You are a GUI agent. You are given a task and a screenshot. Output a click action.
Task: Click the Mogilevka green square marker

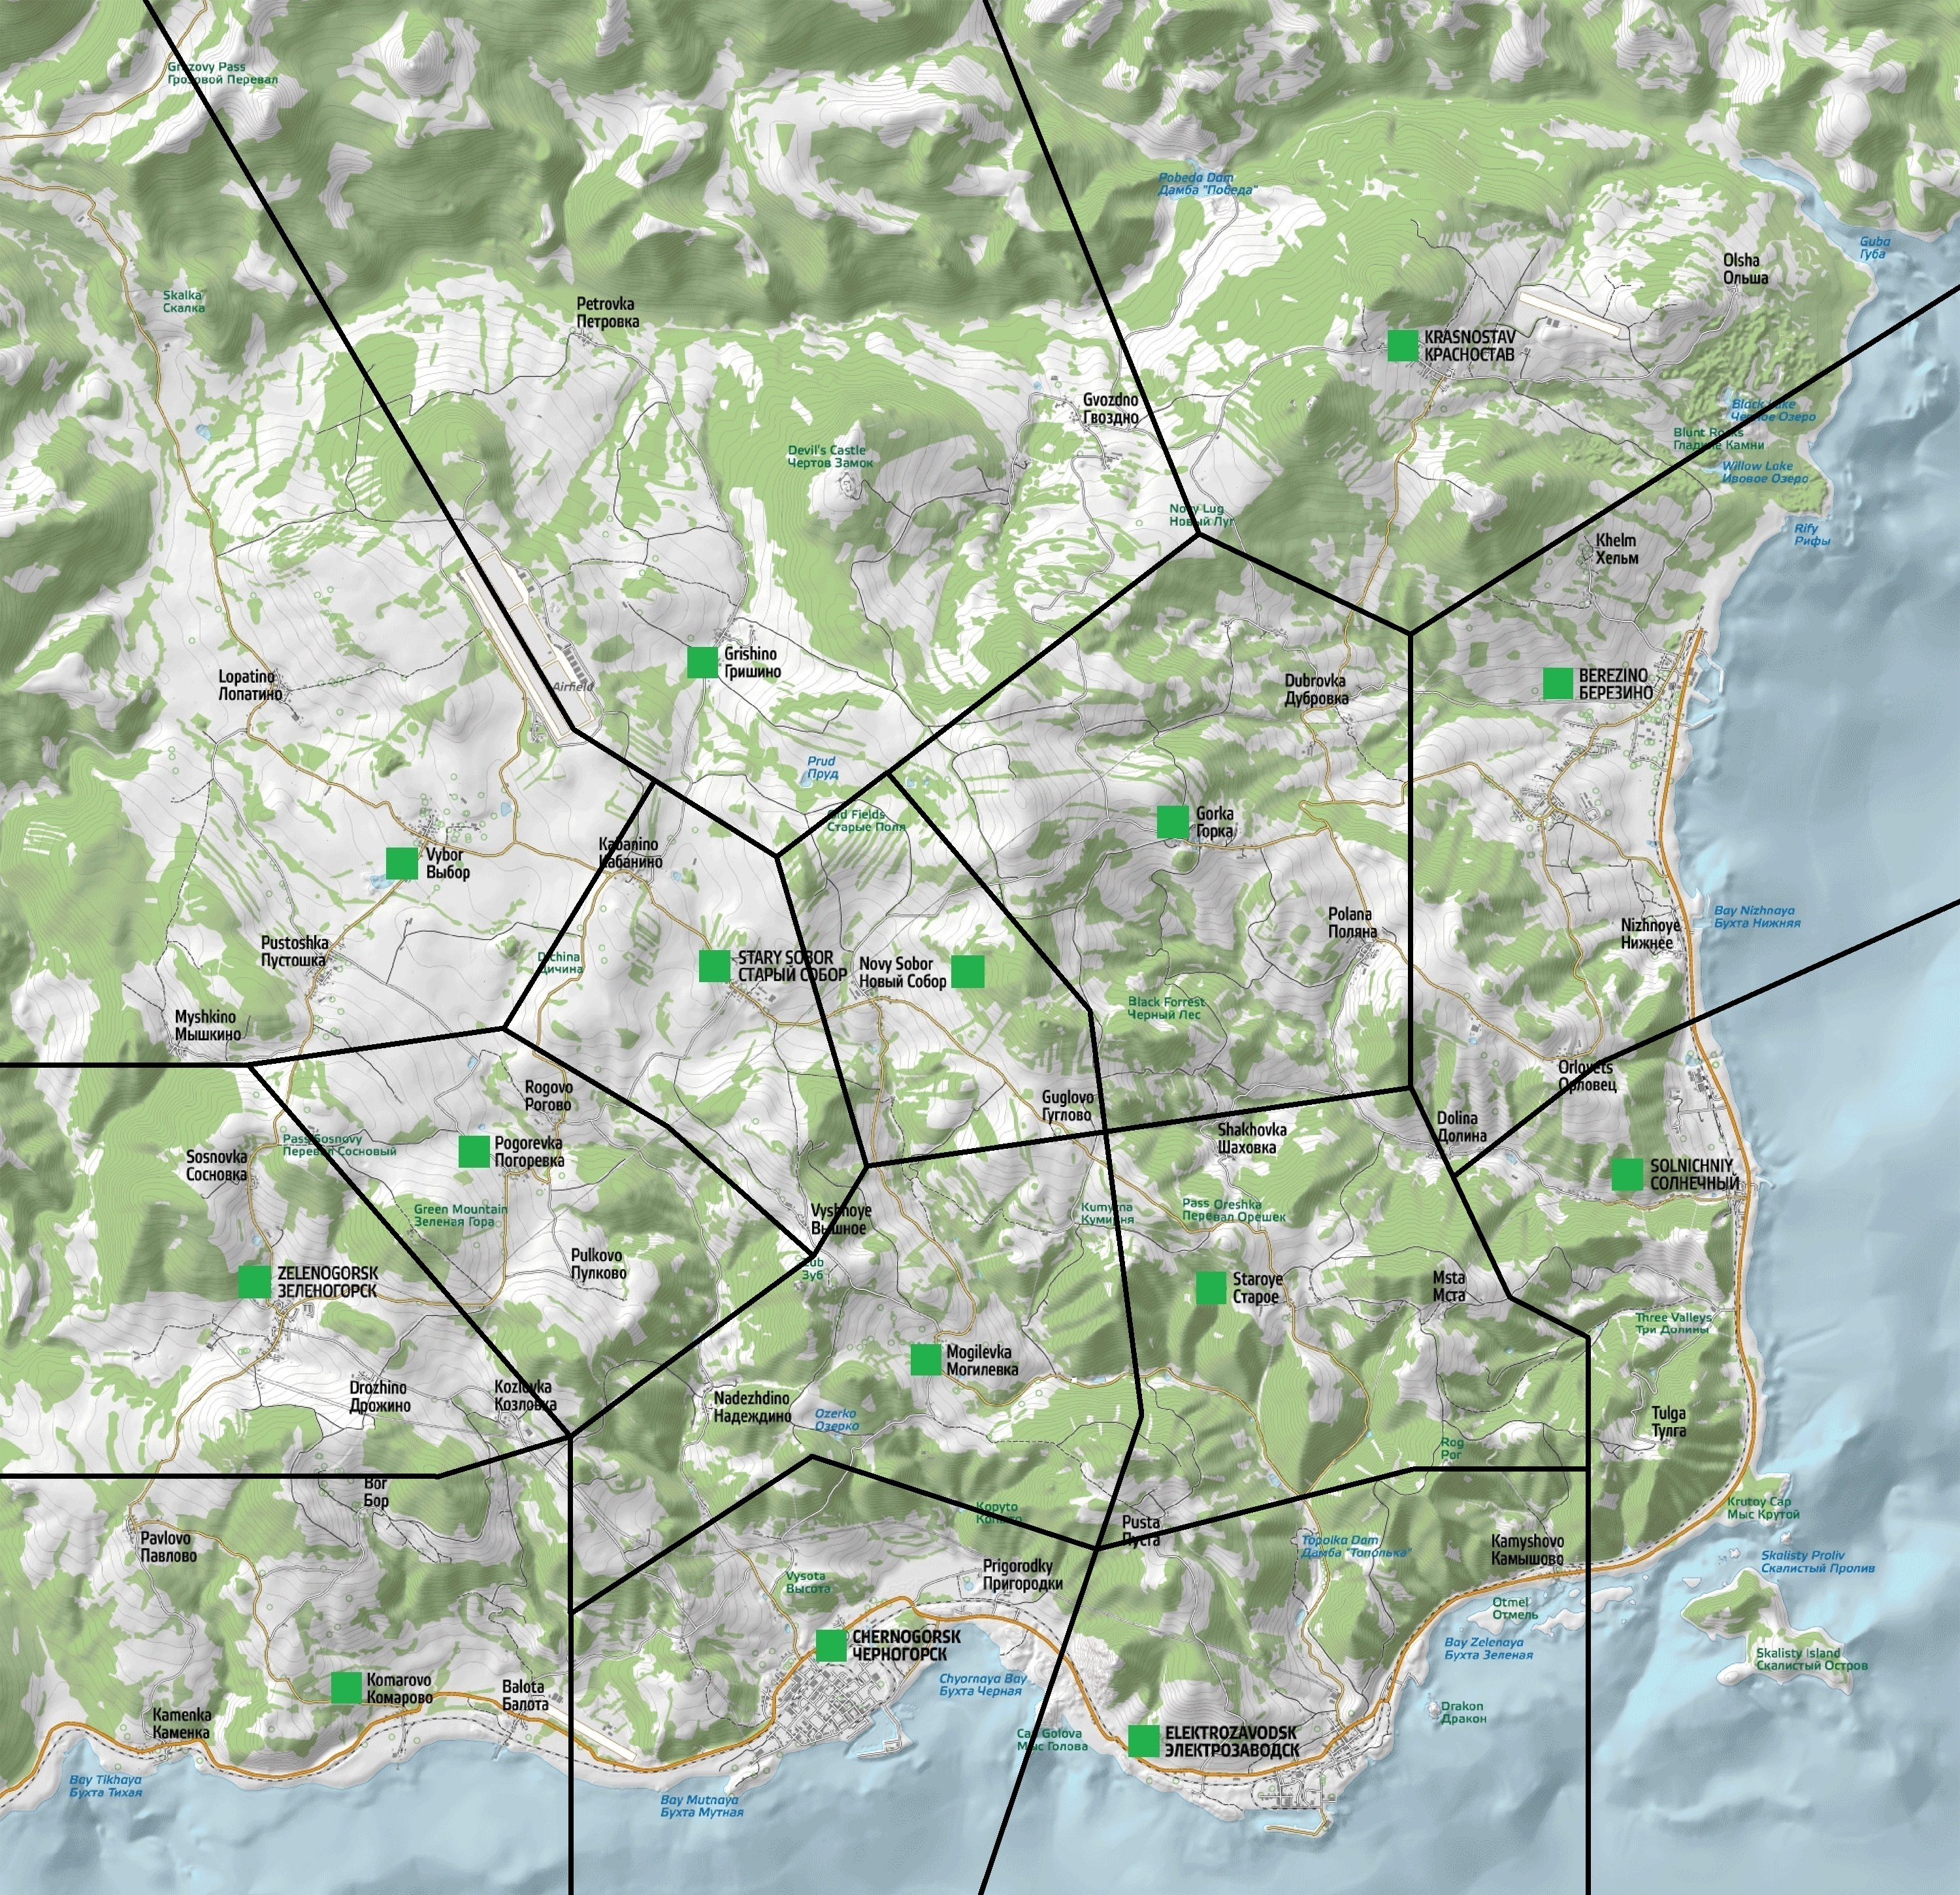(926, 1359)
